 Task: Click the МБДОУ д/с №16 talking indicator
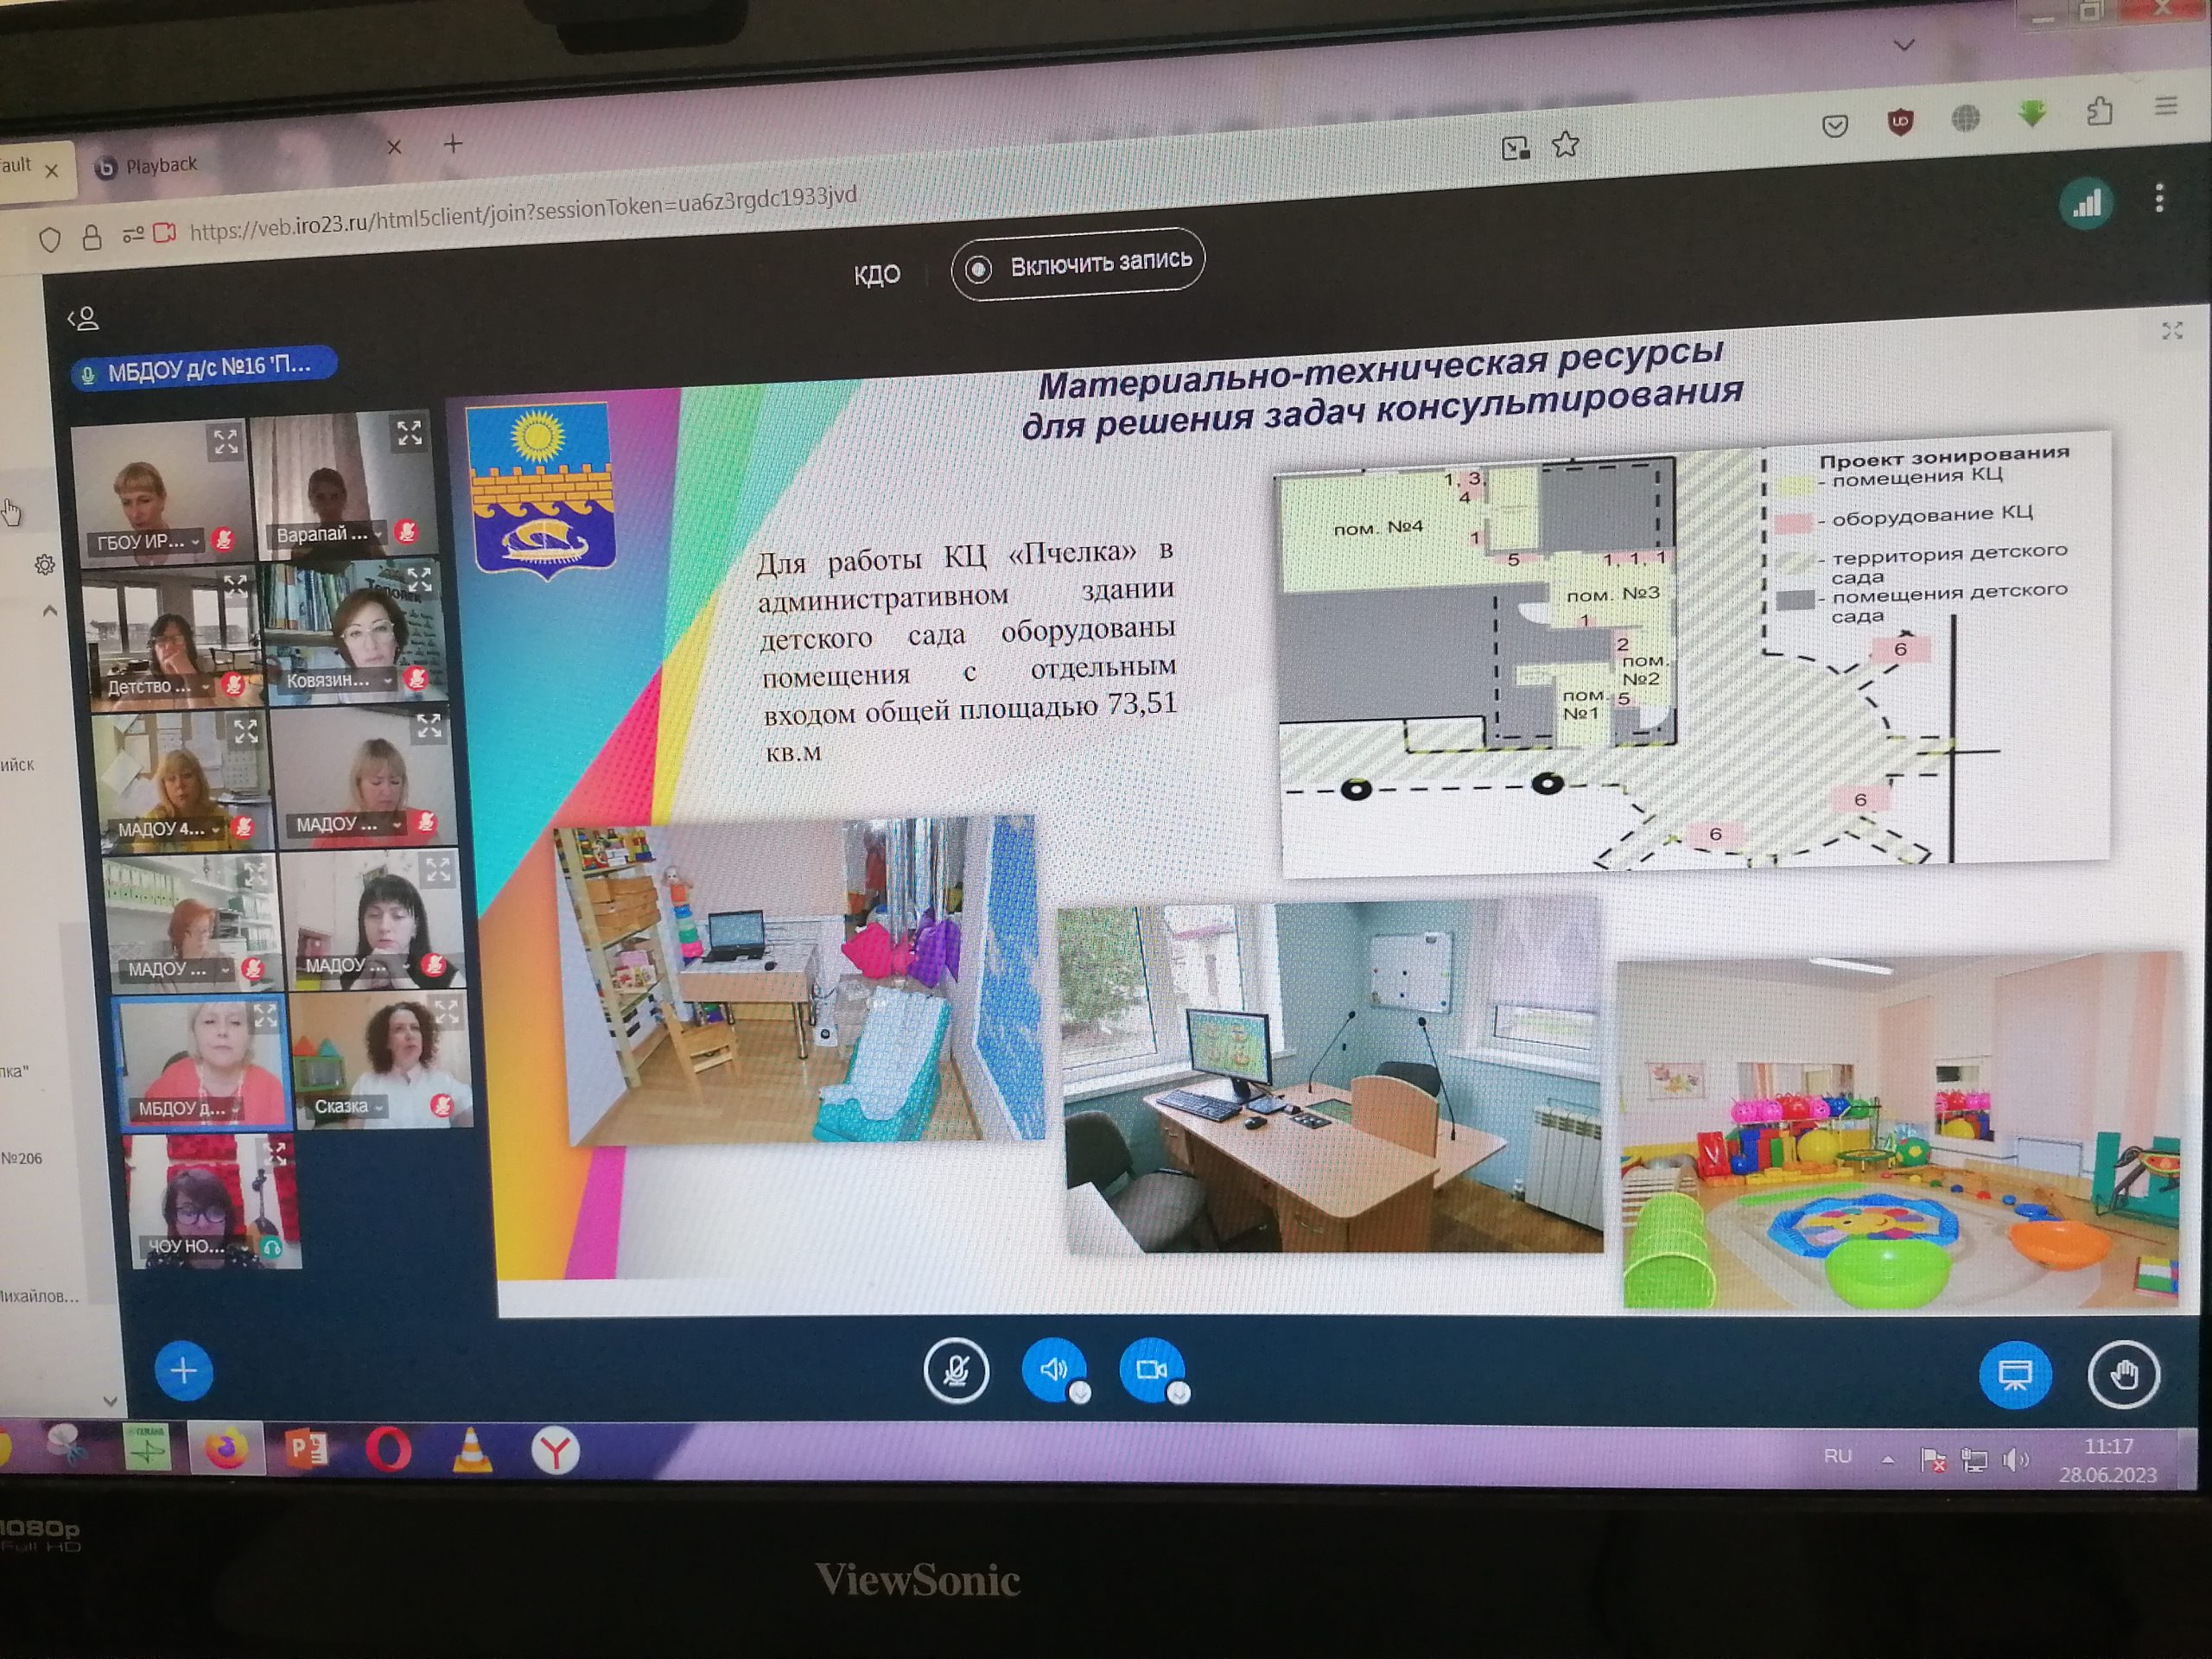point(204,368)
